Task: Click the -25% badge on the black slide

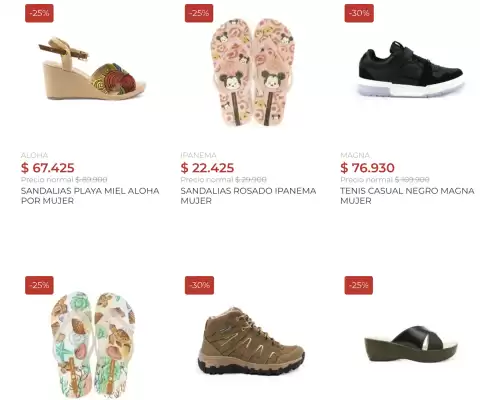Action: click(359, 285)
